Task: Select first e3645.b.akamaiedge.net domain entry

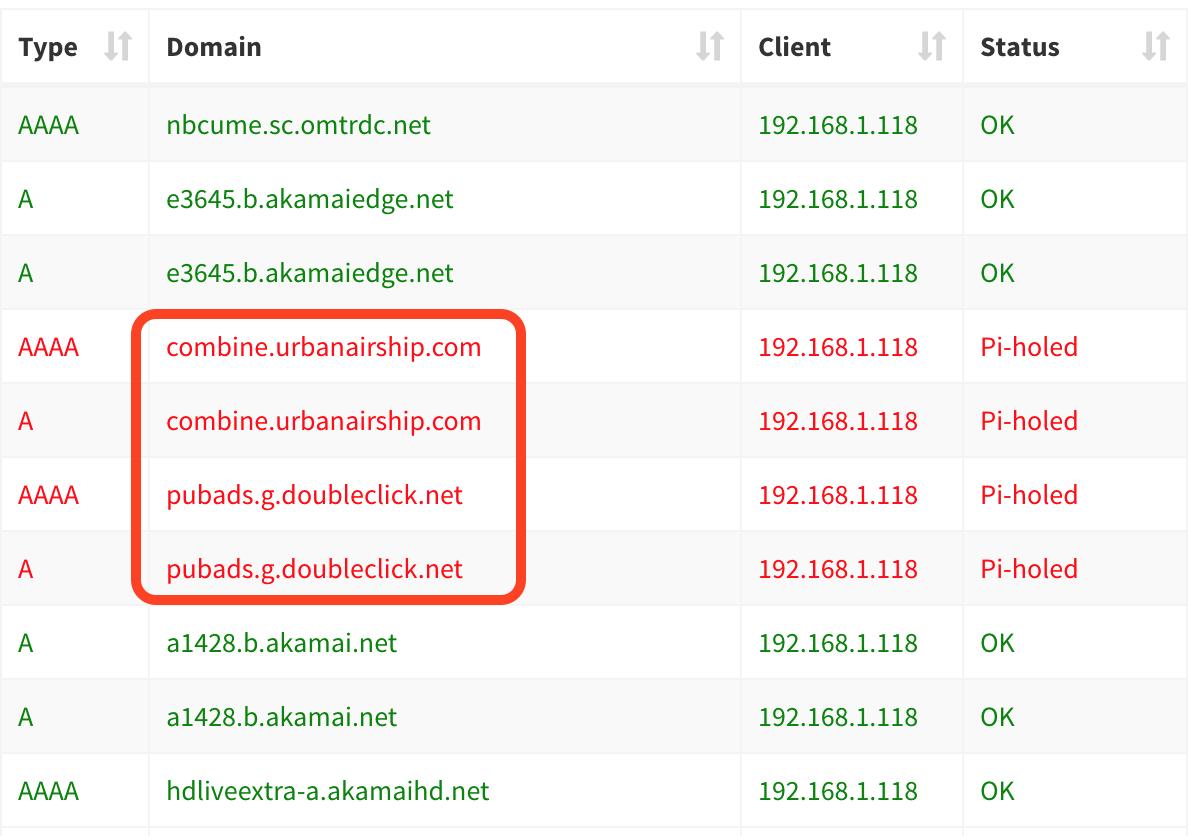Action: 310,199
